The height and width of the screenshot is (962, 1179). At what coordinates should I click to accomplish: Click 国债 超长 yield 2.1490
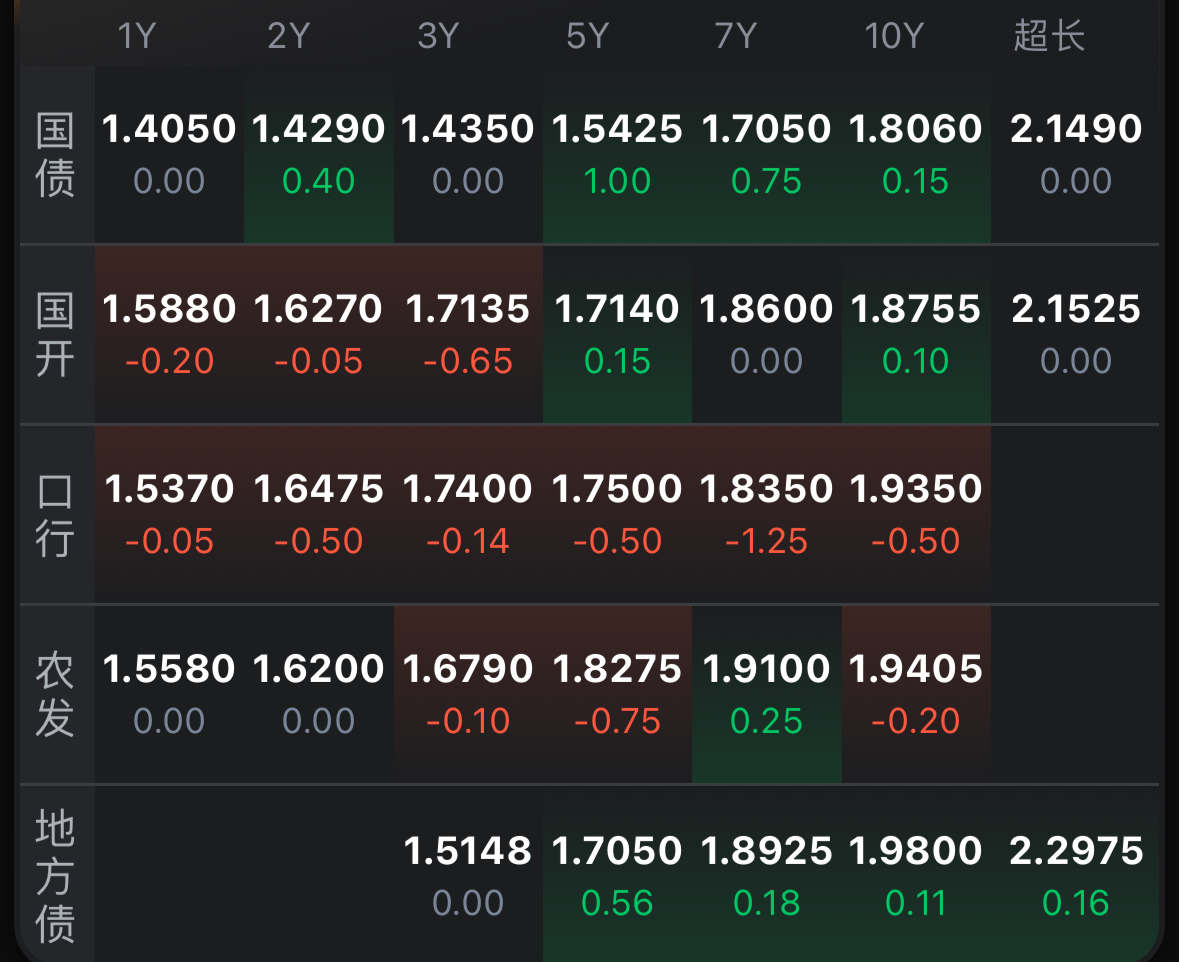(x=1076, y=129)
